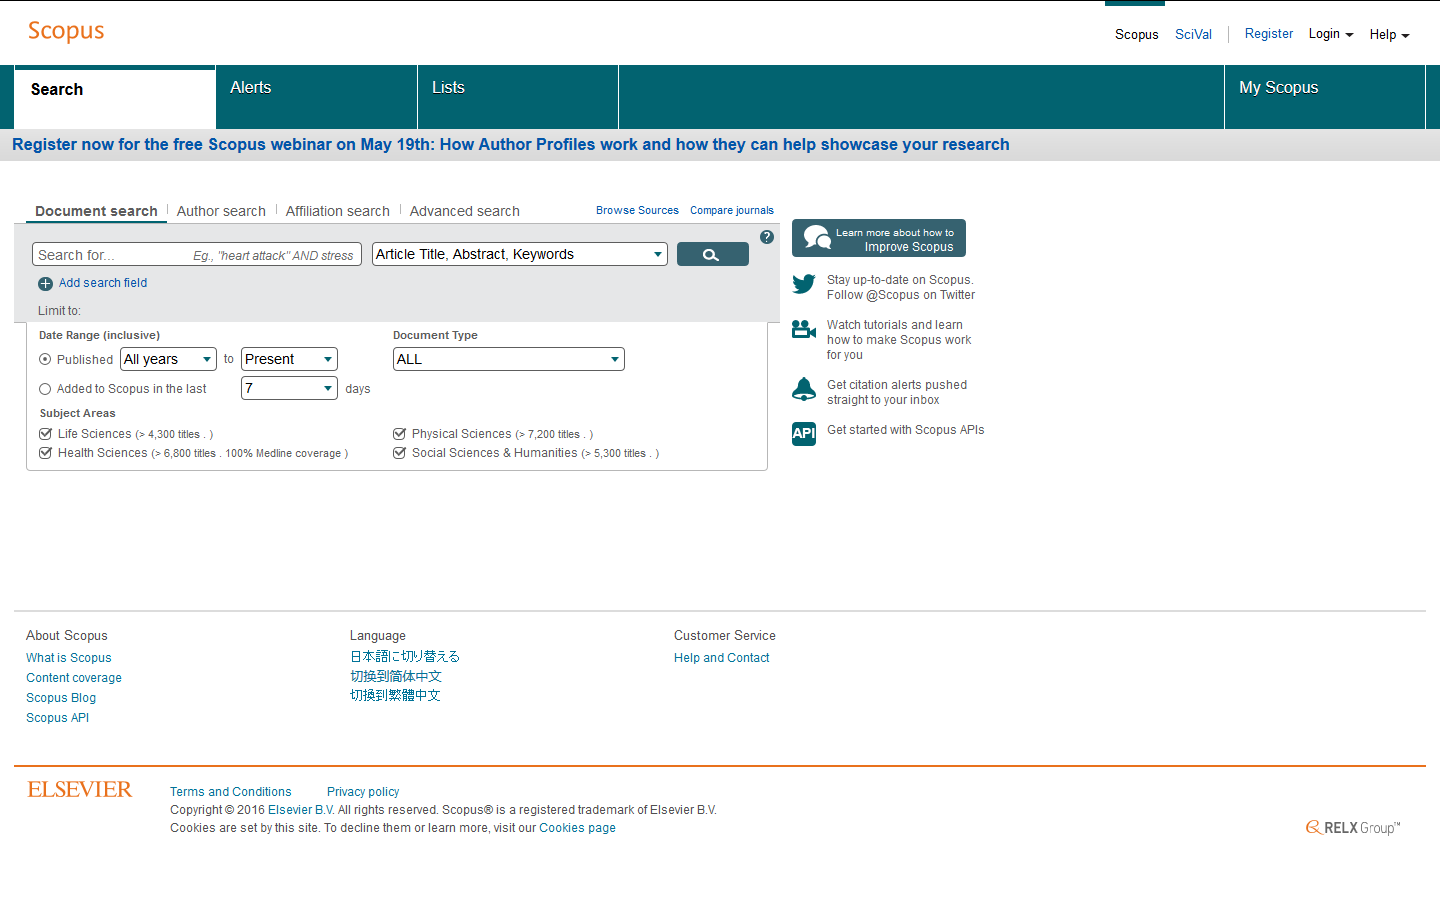The height and width of the screenshot is (900, 1440).
Task: Click the plus icon beside Add search field
Action: [x=45, y=284]
